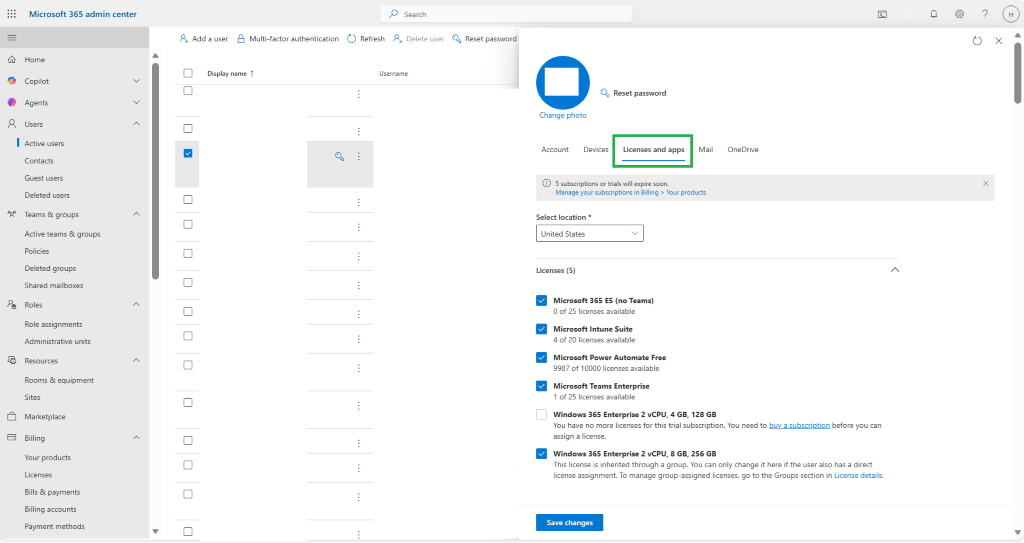
Task: Click Refresh in the users toolbar
Action: pos(366,39)
